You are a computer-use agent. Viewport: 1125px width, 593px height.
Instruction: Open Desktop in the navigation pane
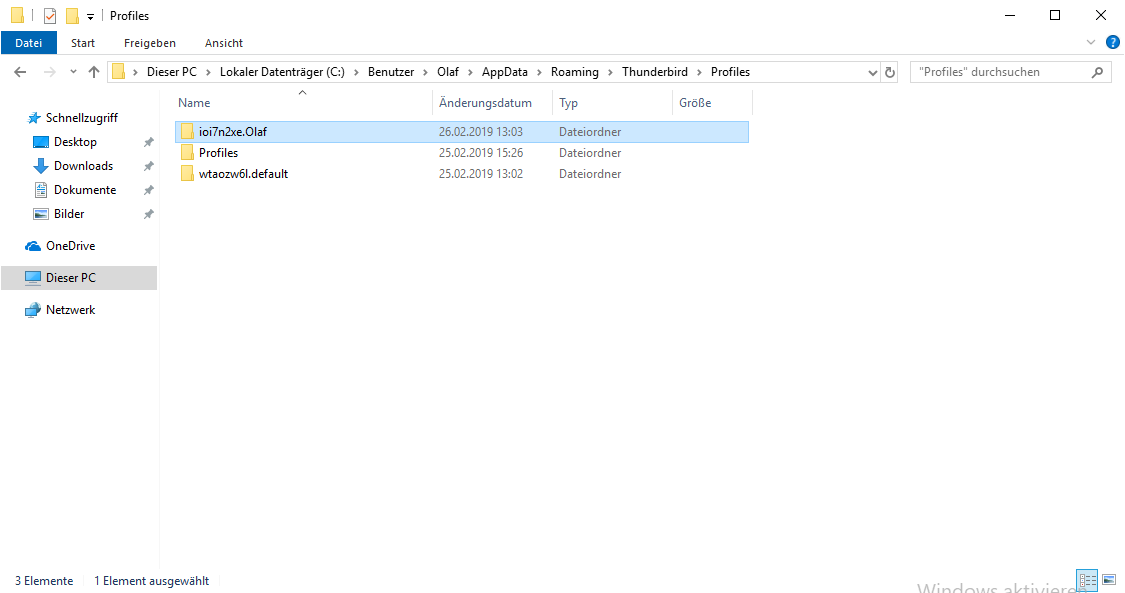75,142
